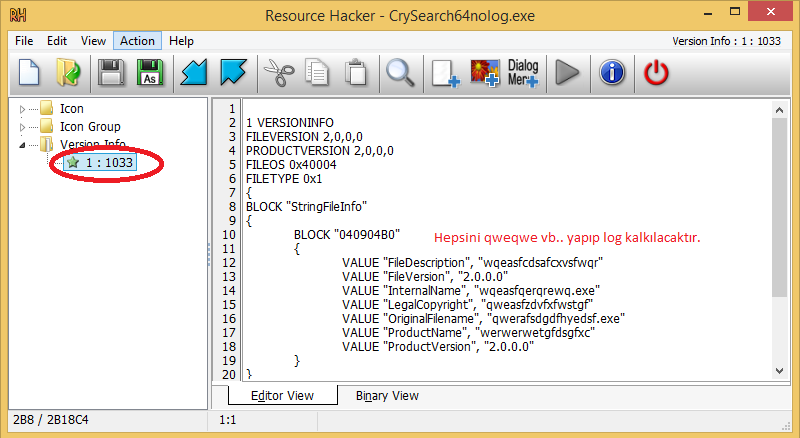Click the down-left blue arrow icon

pyautogui.click(x=193, y=72)
